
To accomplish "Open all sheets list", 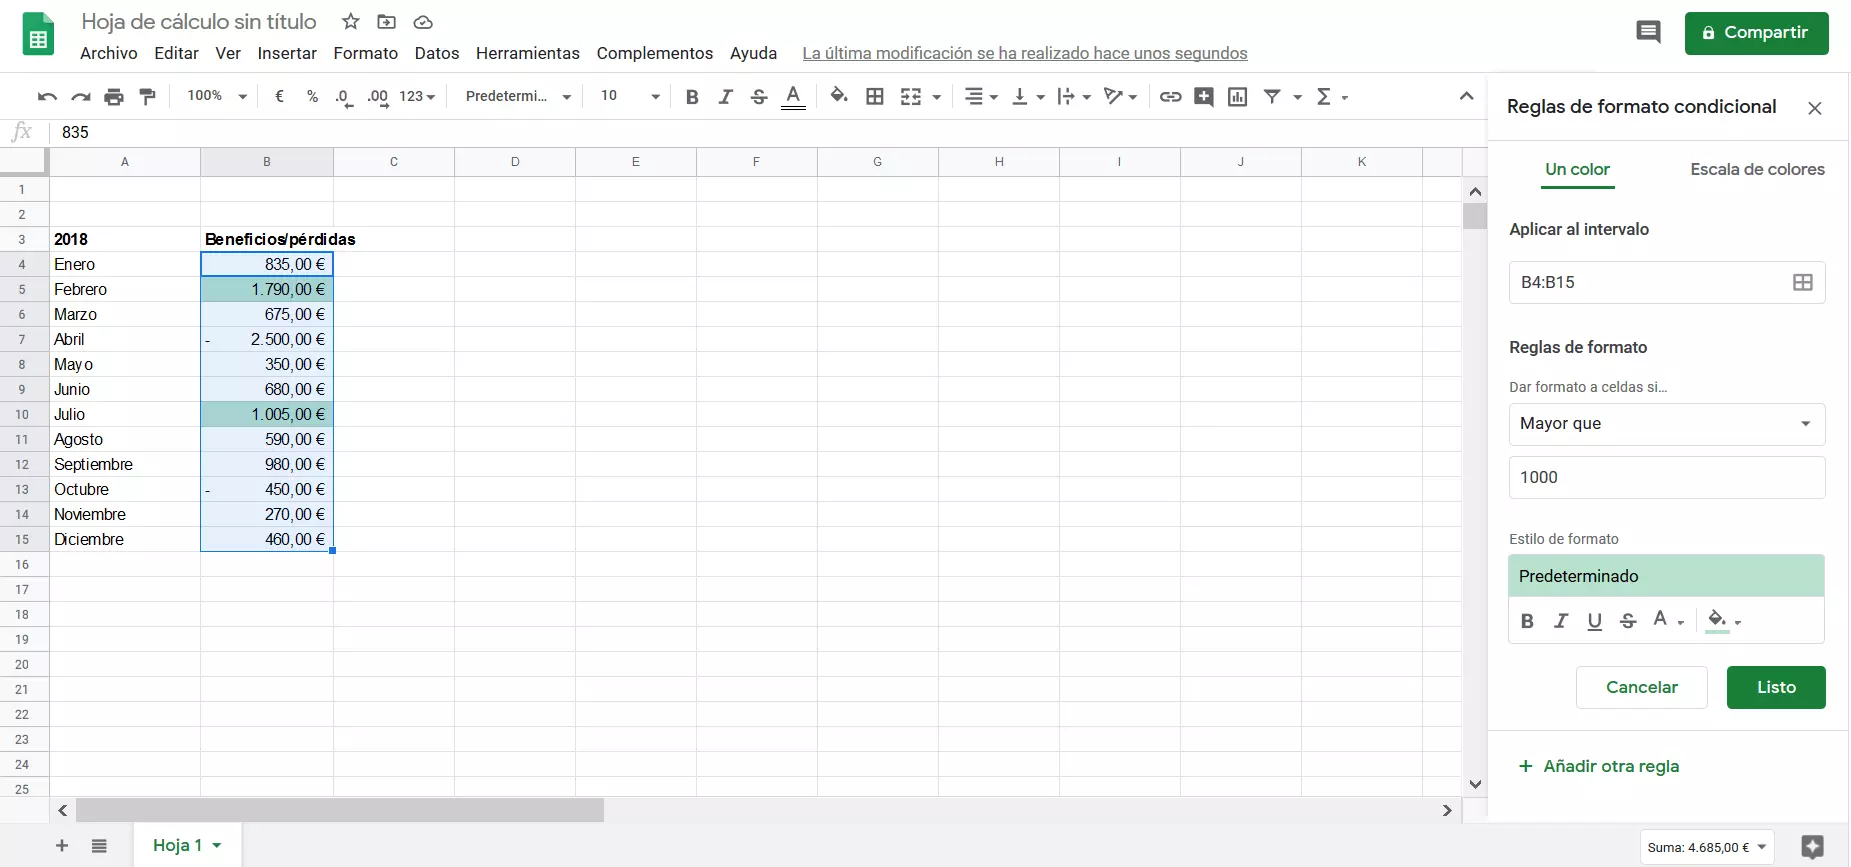I will [x=99, y=846].
